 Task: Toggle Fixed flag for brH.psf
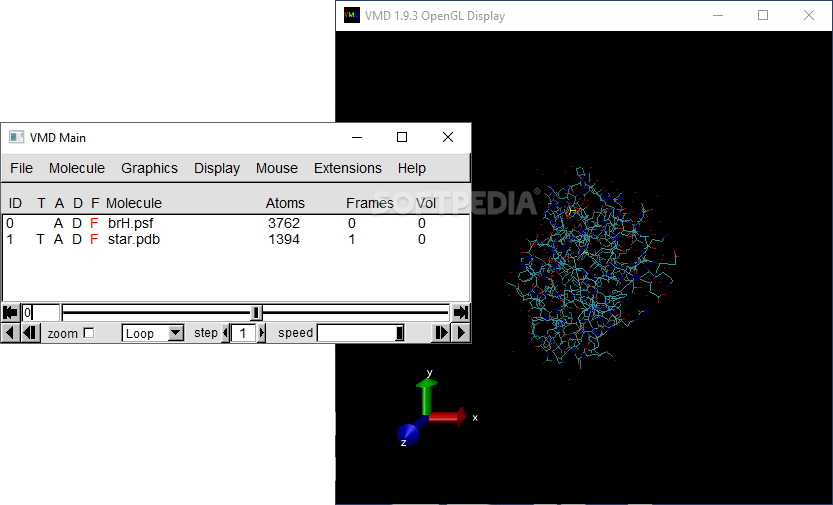pos(94,223)
